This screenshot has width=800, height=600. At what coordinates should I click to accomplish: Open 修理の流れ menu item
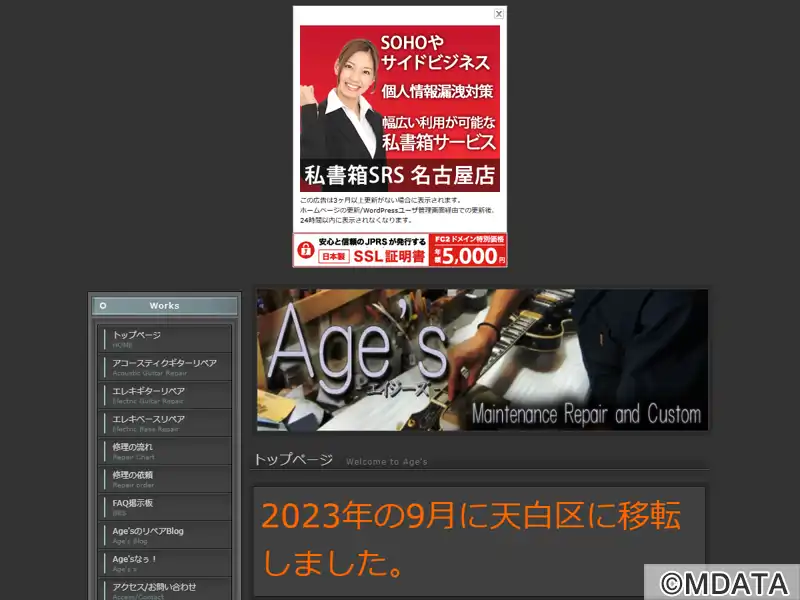click(x=164, y=451)
